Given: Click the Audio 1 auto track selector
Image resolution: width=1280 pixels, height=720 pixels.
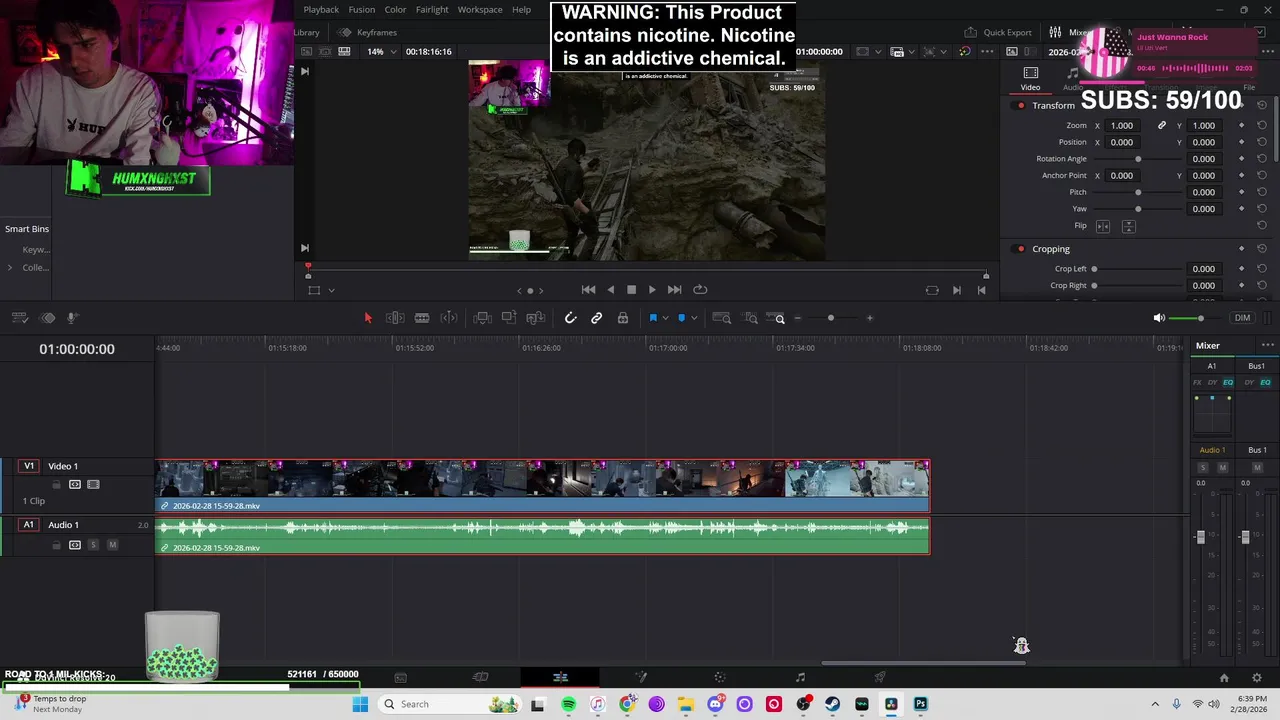Looking at the screenshot, I should (x=75, y=545).
